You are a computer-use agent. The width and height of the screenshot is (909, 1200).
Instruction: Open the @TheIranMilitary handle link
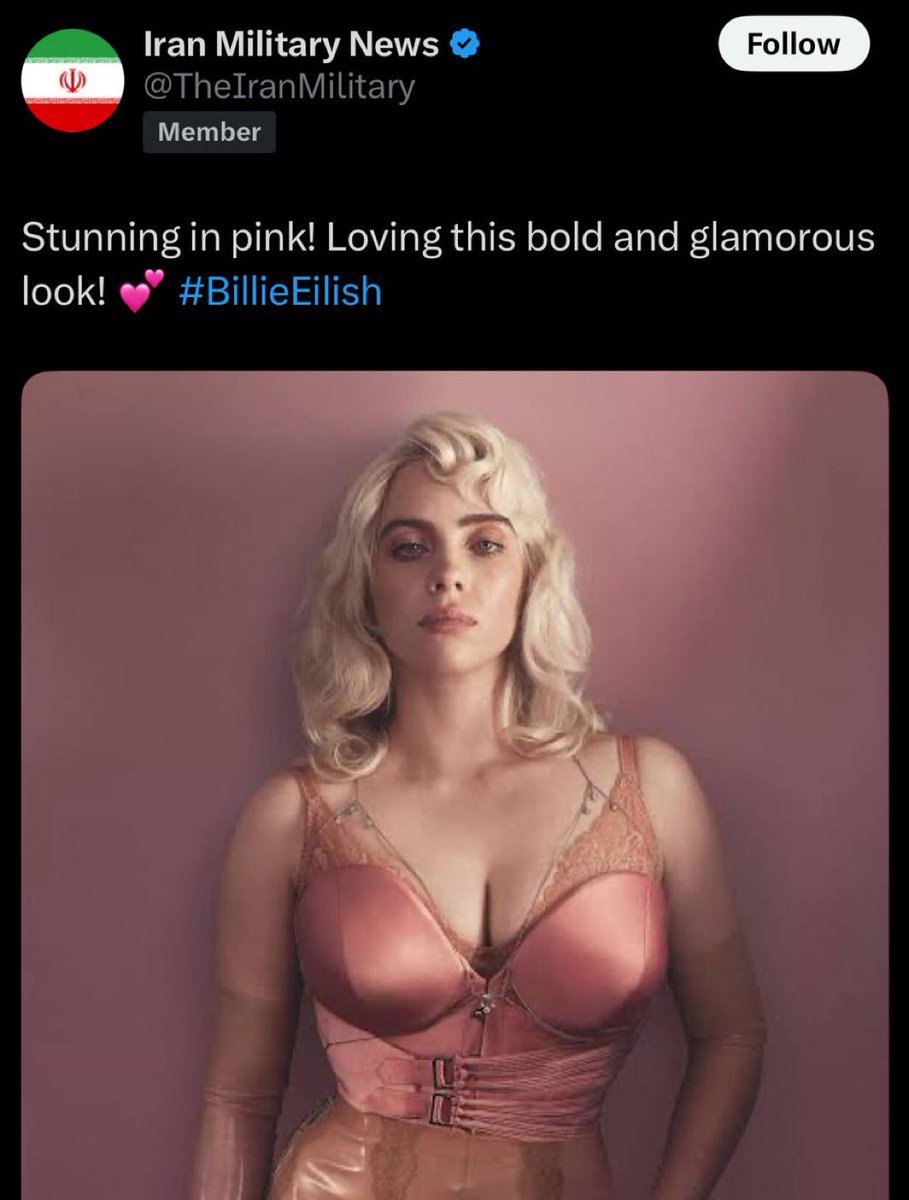[279, 87]
